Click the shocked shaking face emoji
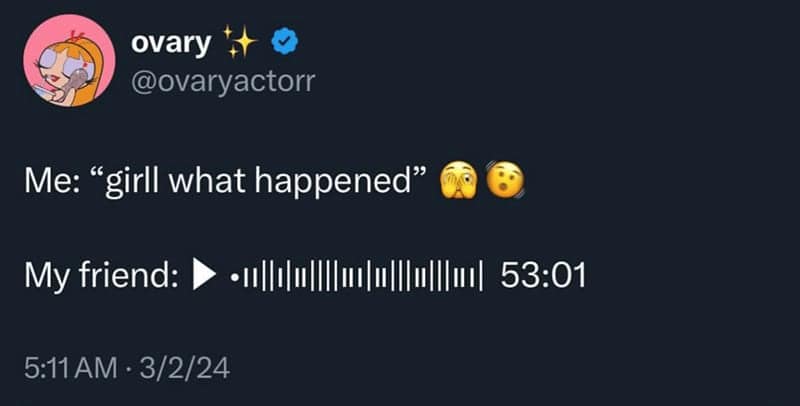Screen dimensions: 800x406 click(x=504, y=182)
